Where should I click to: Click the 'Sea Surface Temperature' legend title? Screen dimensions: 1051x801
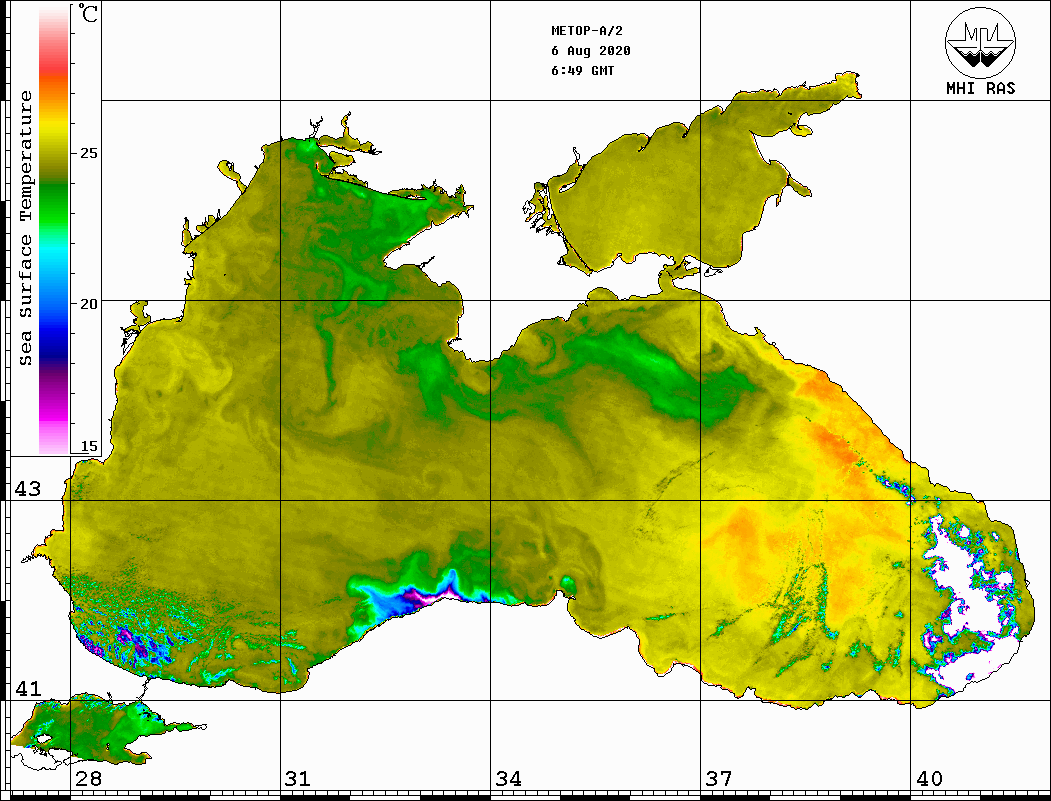pyautogui.click(x=25, y=228)
